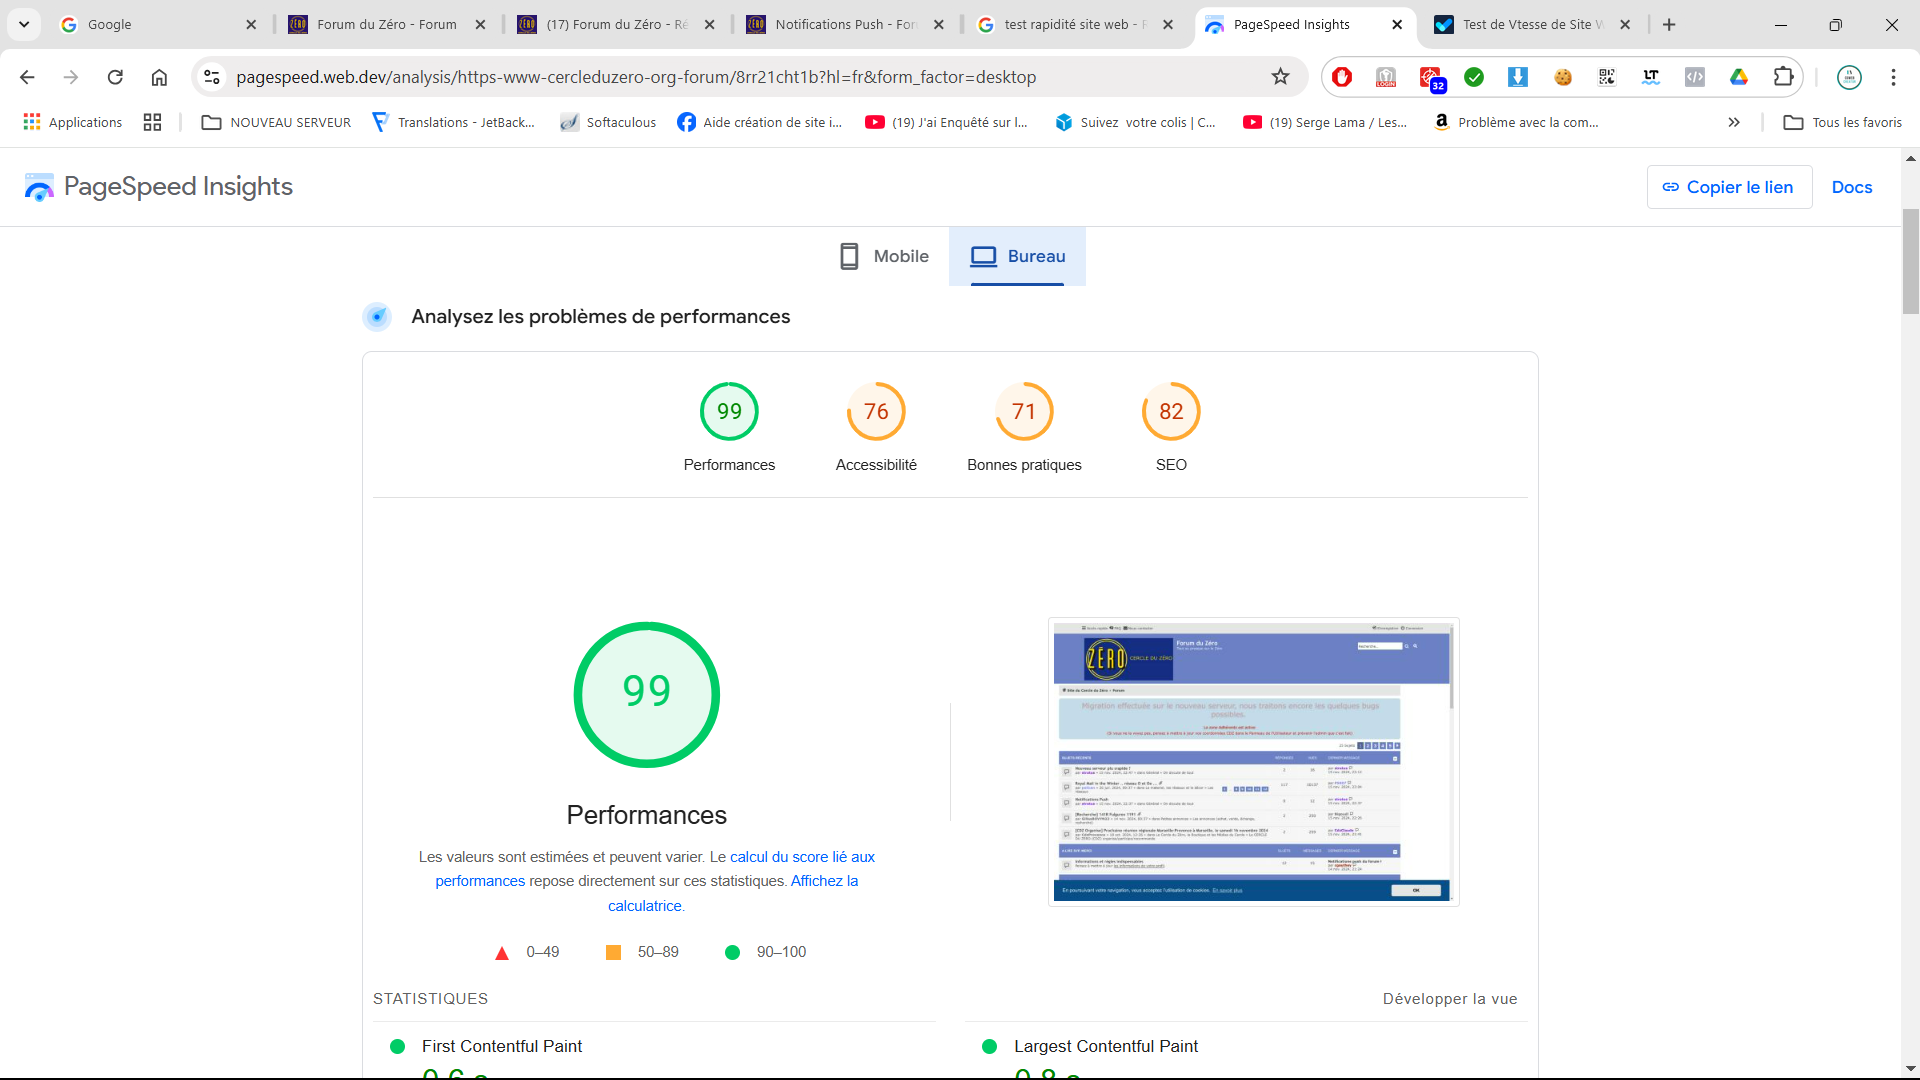Screen dimensions: 1920x1080
Task: Click the PageSpeed Insights logo icon
Action: click(x=39, y=187)
